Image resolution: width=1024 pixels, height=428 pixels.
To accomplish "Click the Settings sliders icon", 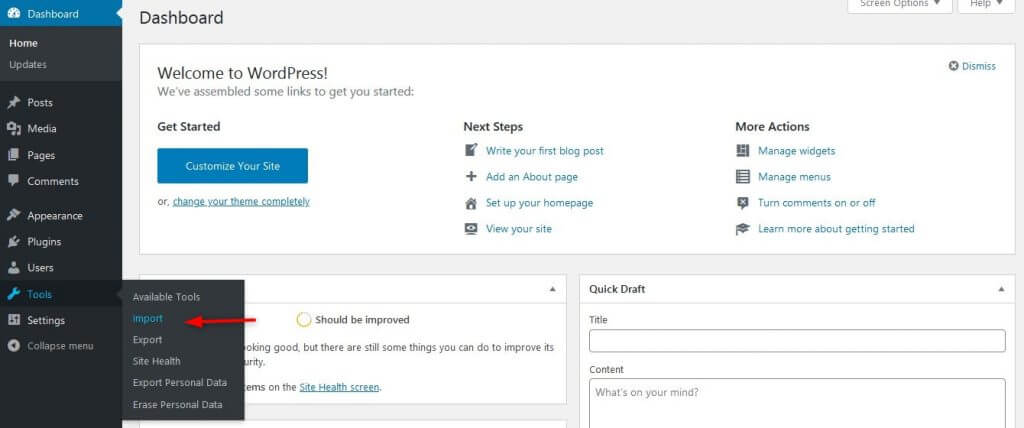I will pos(14,320).
